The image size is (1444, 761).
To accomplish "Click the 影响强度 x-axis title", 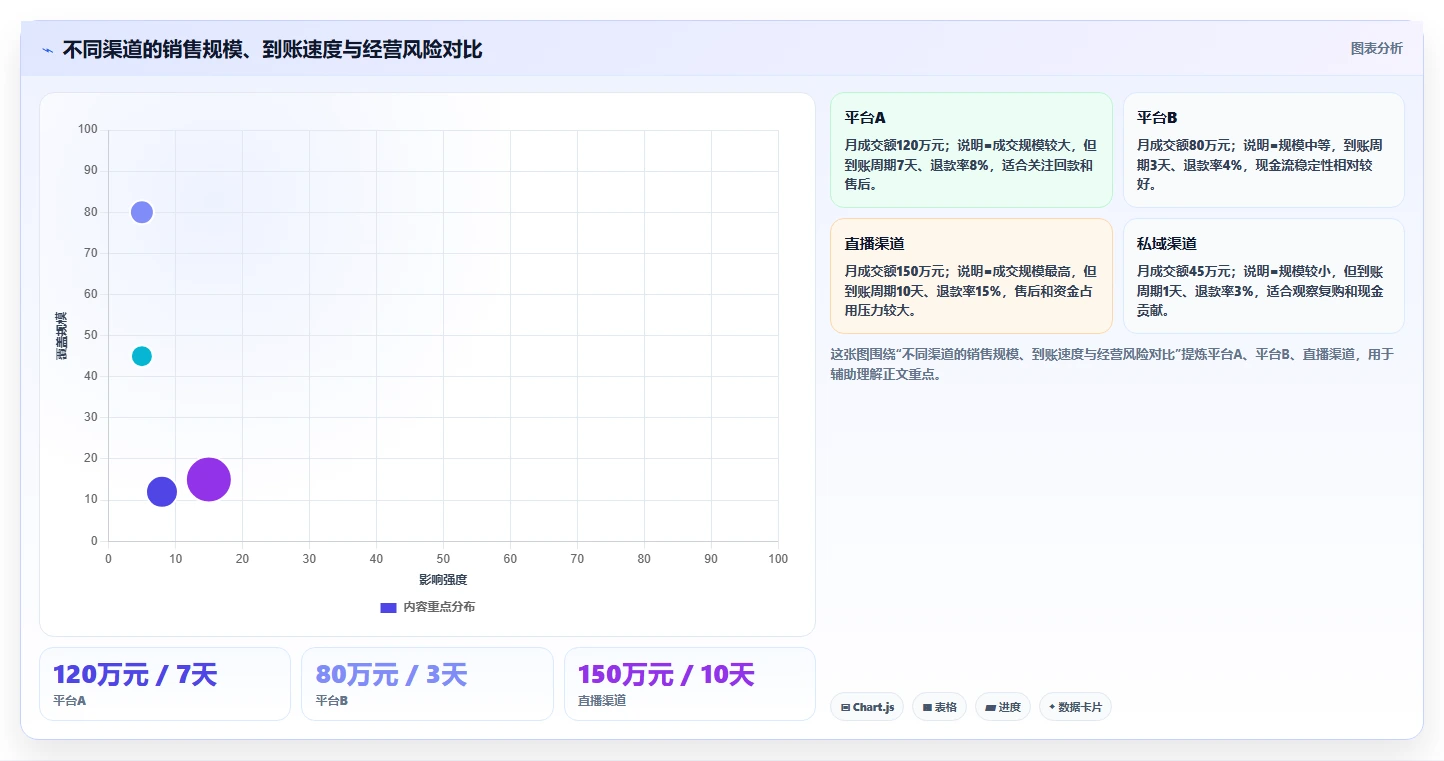I will coord(443,580).
